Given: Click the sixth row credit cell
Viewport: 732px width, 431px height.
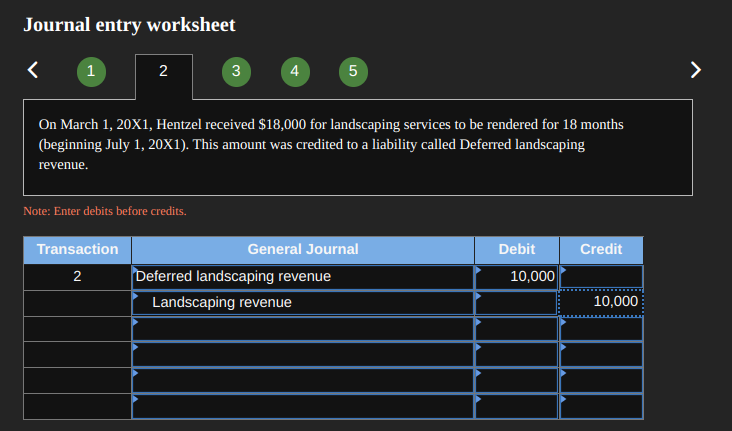Looking at the screenshot, I should [x=601, y=406].
